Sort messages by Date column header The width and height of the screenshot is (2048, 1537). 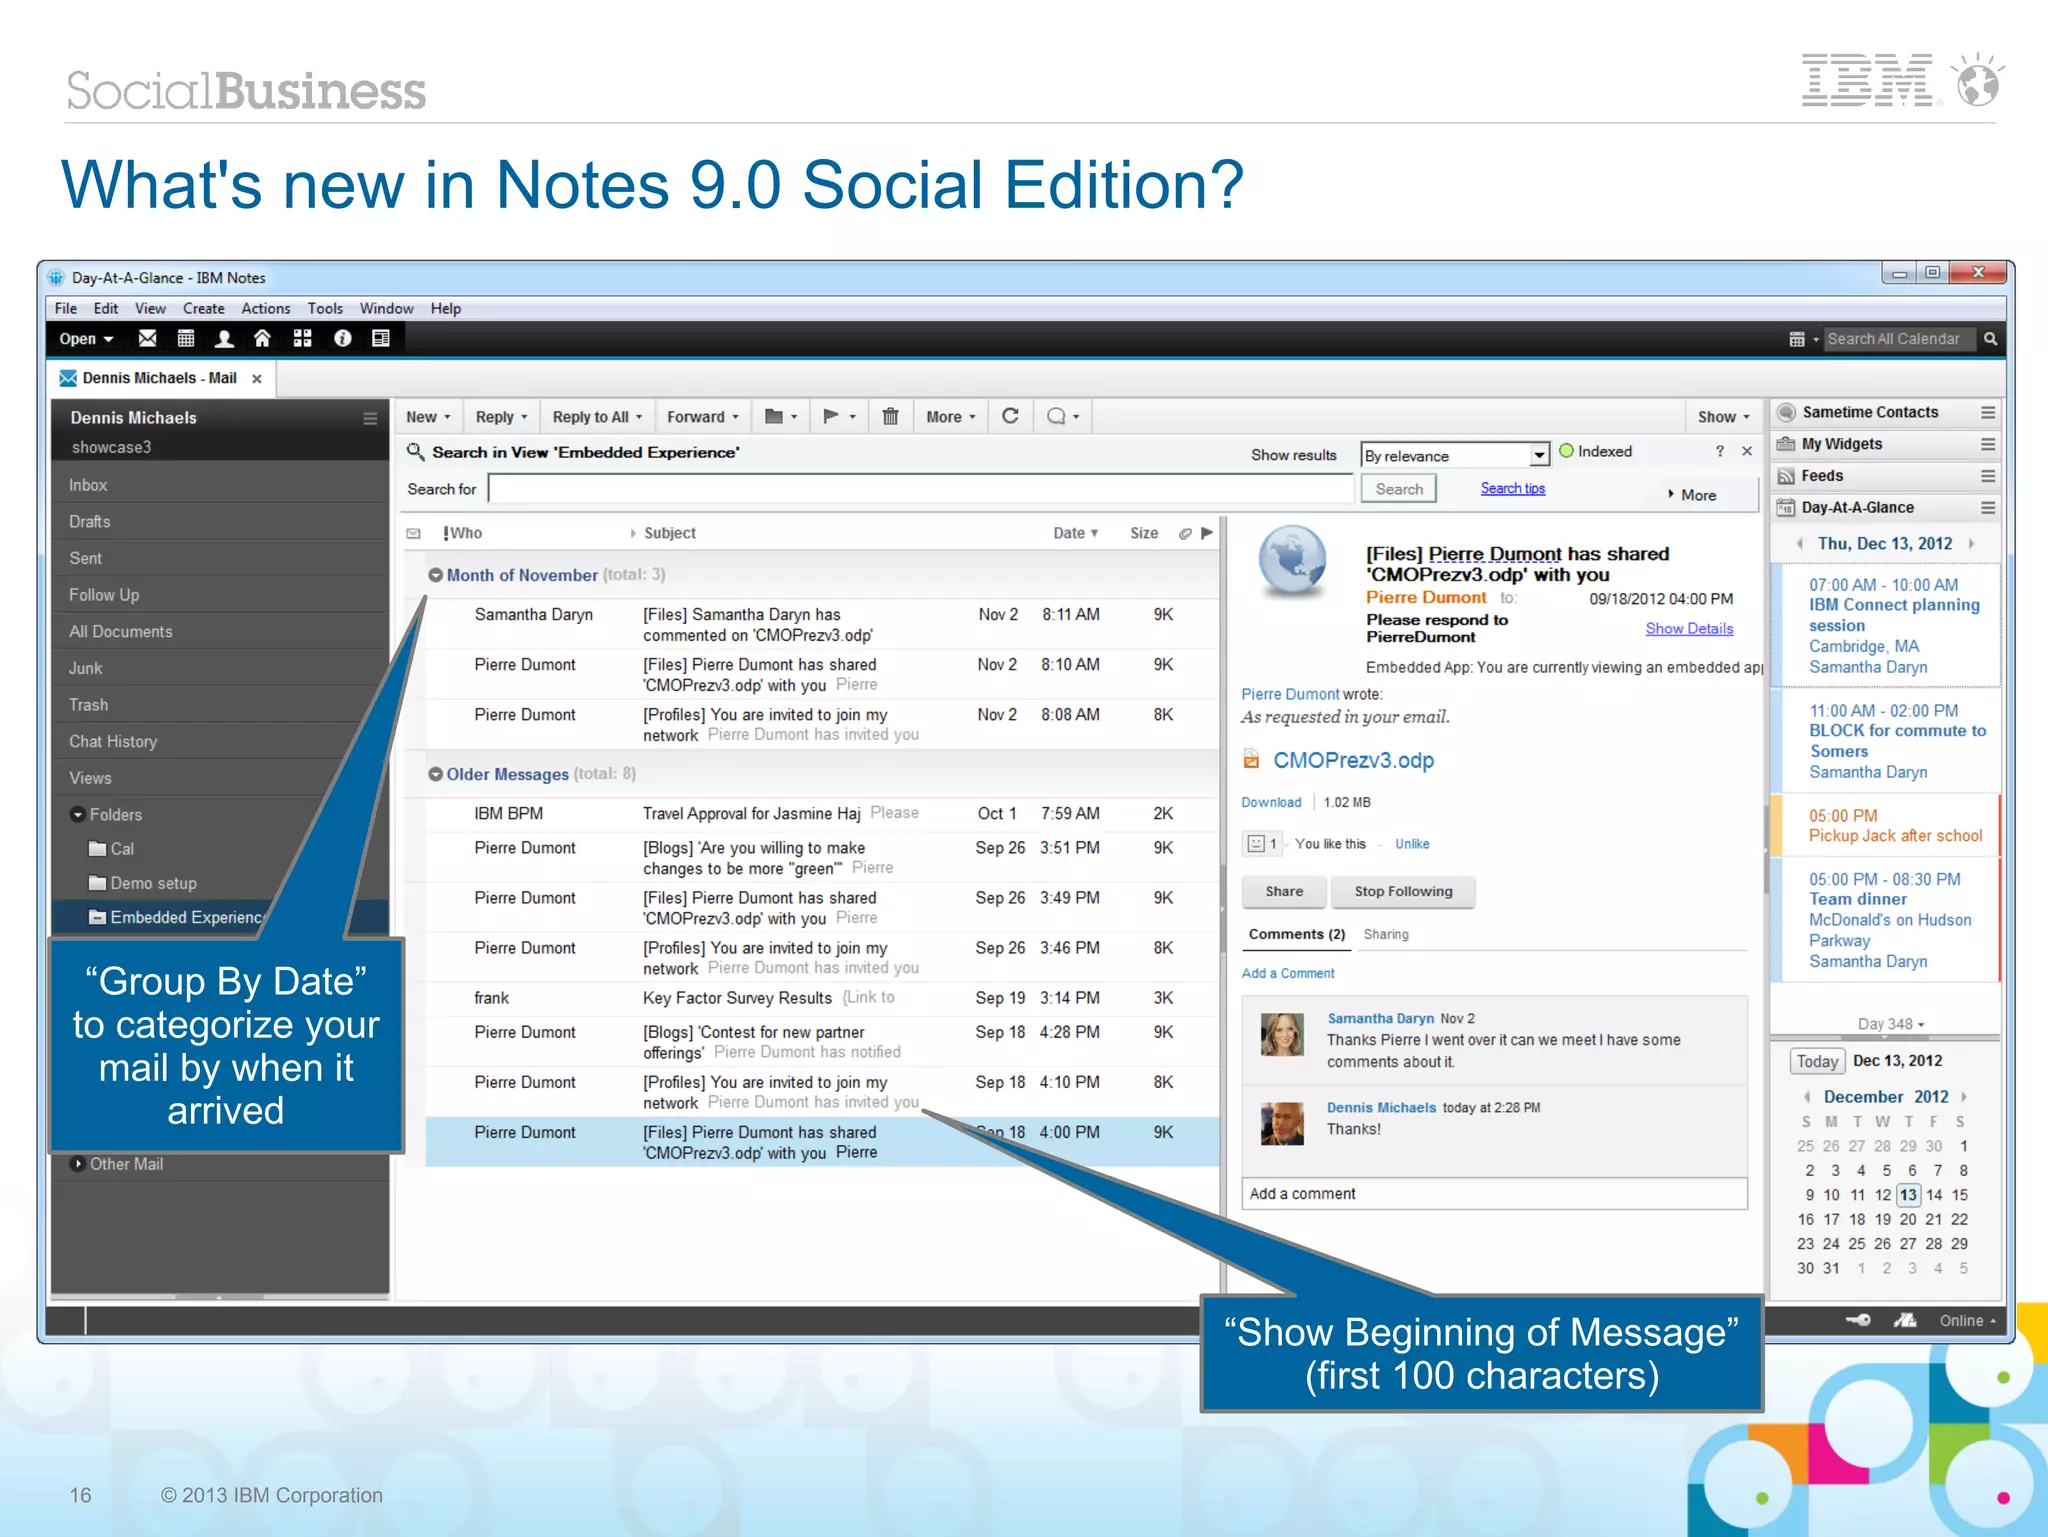click(x=1075, y=533)
